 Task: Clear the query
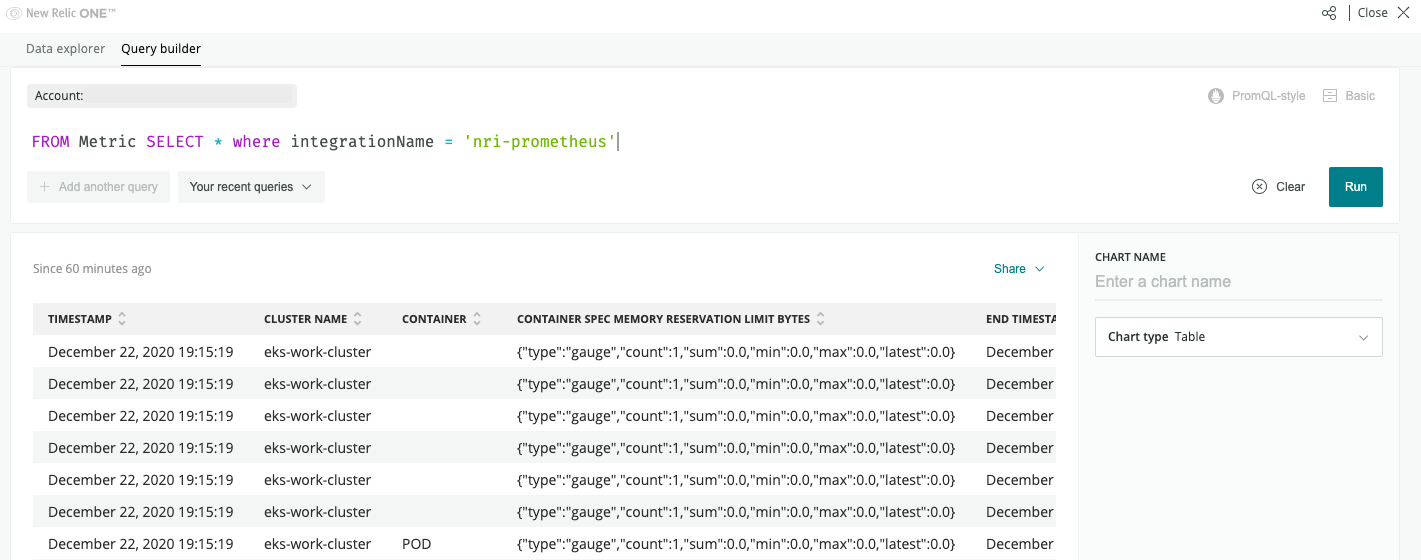click(x=1278, y=187)
